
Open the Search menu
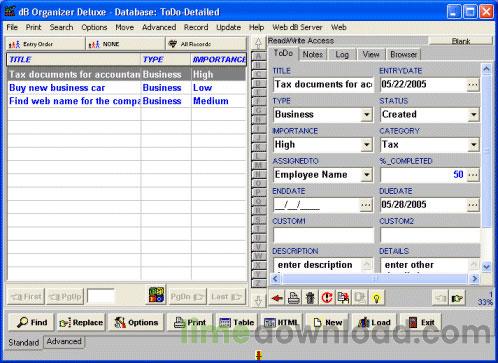point(61,27)
